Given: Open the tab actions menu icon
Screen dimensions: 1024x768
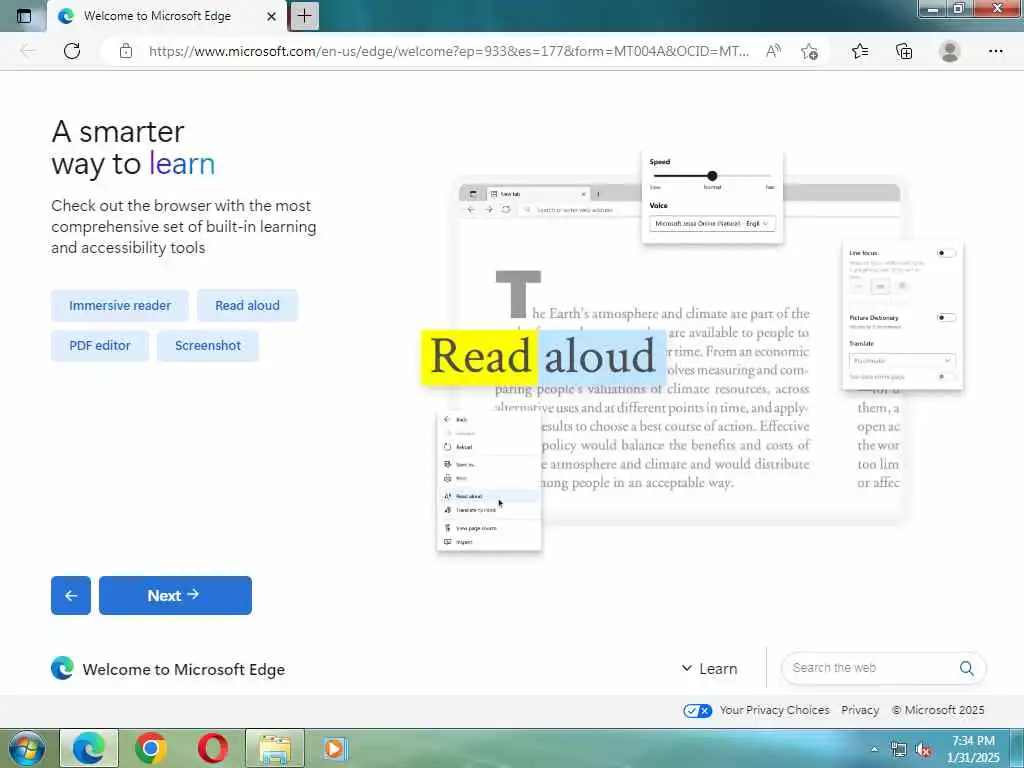Looking at the screenshot, I should (24, 16).
